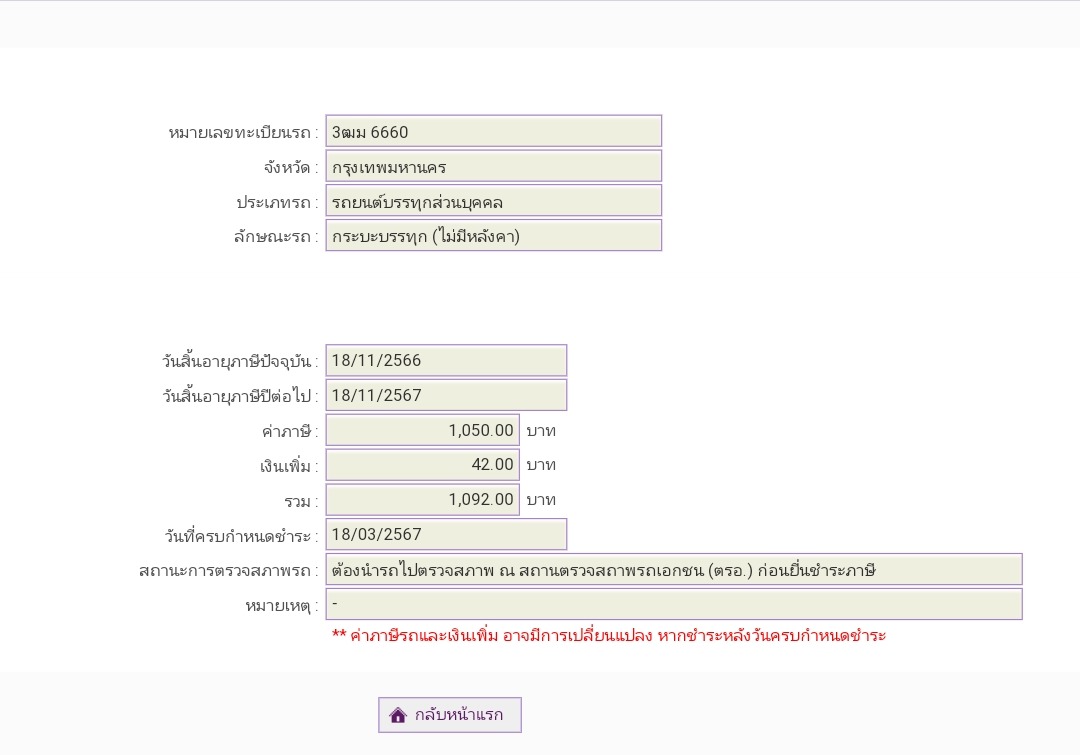Focus the สถานะการตรวจสภาพรถ status field
Viewport: 1080px width, 755px height.
point(673,570)
